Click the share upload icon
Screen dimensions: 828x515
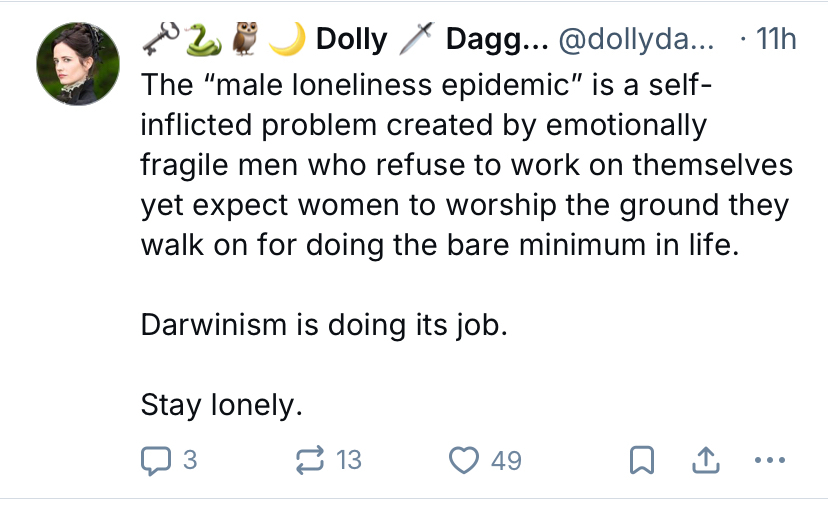706,460
